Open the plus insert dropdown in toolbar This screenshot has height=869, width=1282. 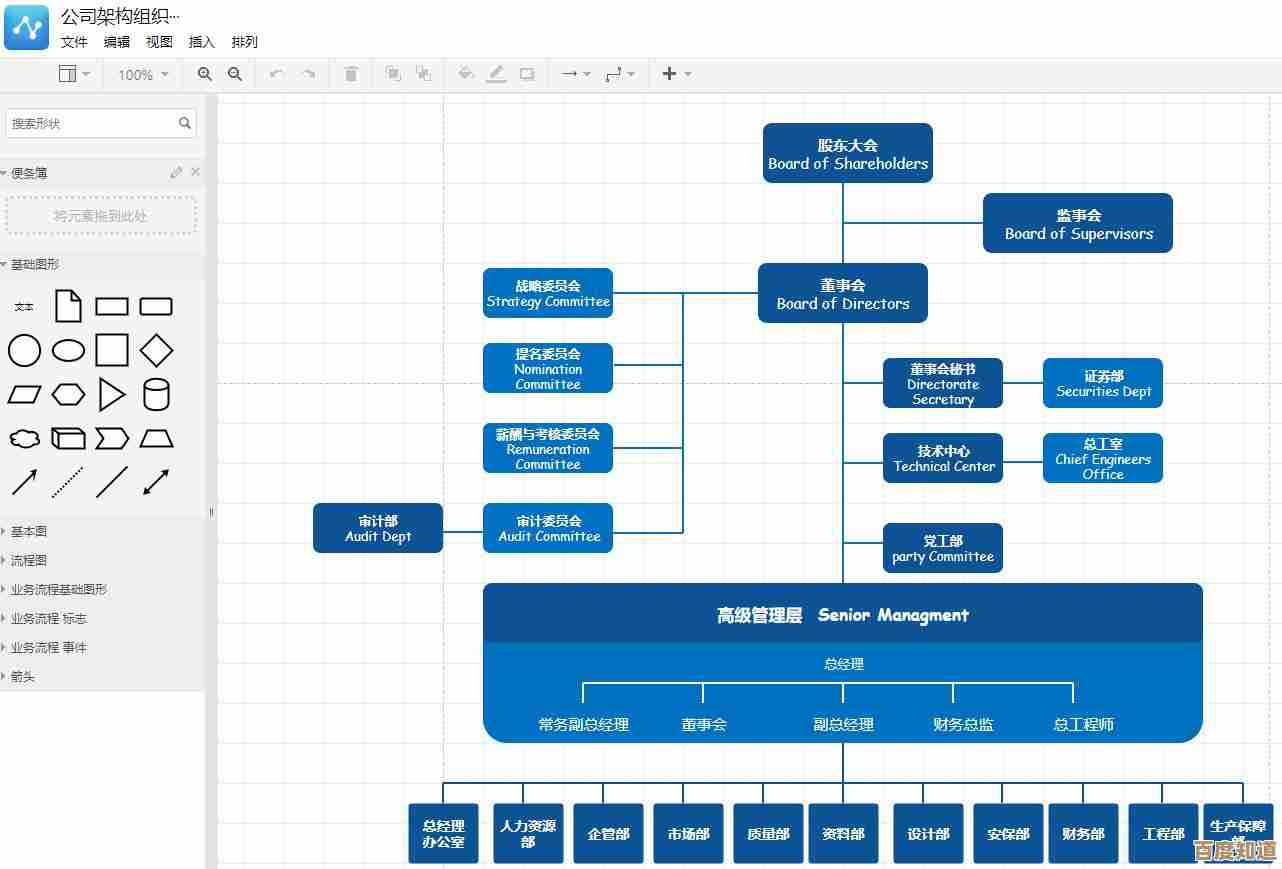coord(676,74)
